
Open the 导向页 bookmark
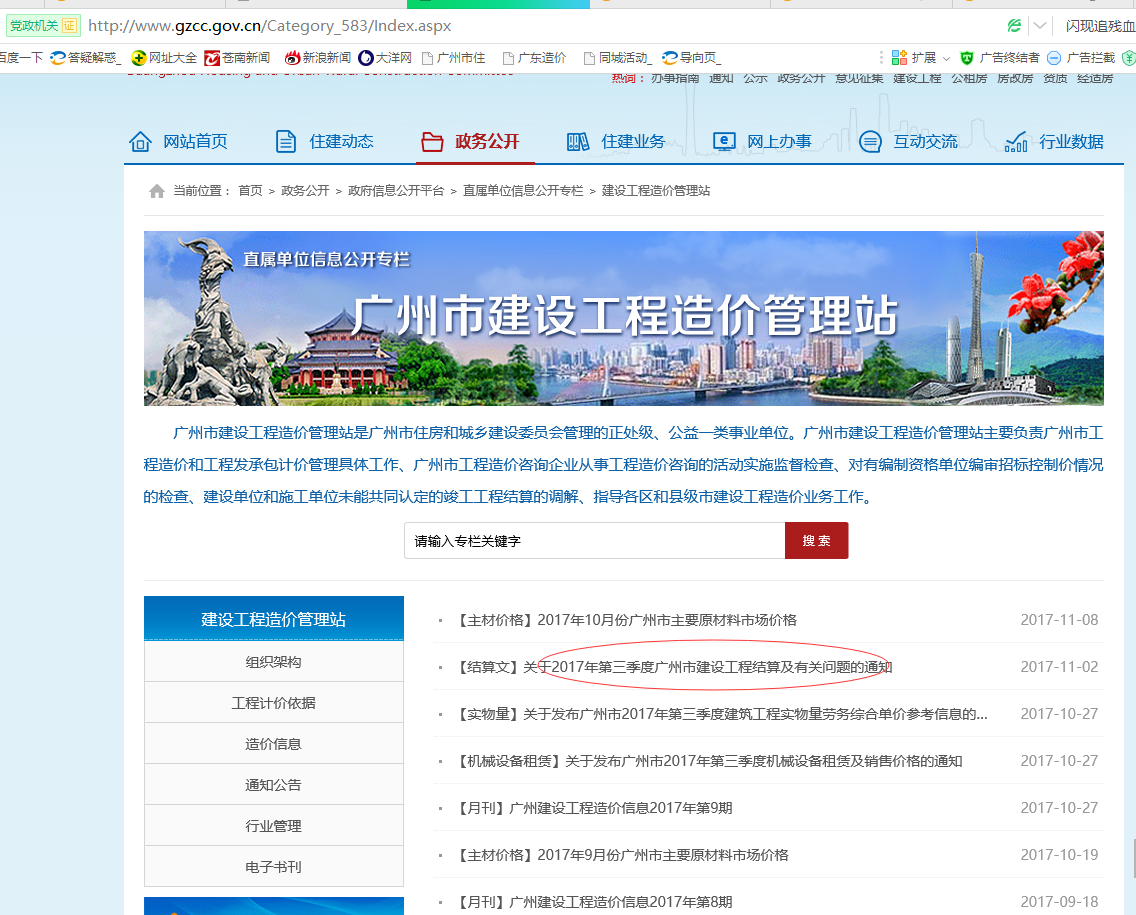692,58
